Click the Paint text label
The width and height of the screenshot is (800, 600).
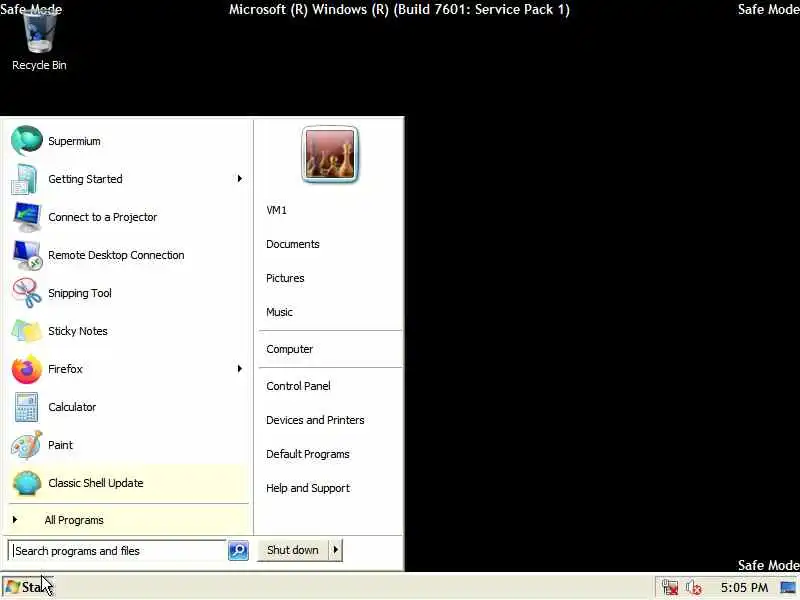(x=60, y=445)
